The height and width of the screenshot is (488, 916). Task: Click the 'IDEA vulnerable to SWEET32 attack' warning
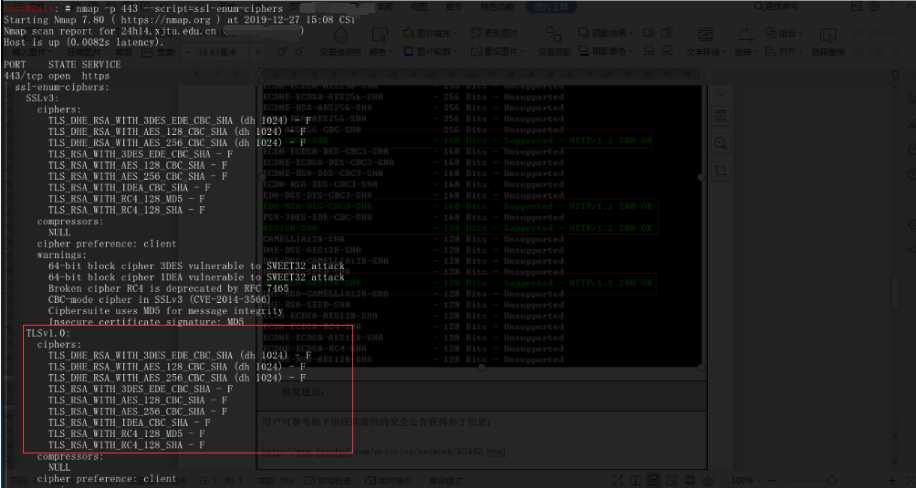pos(196,278)
